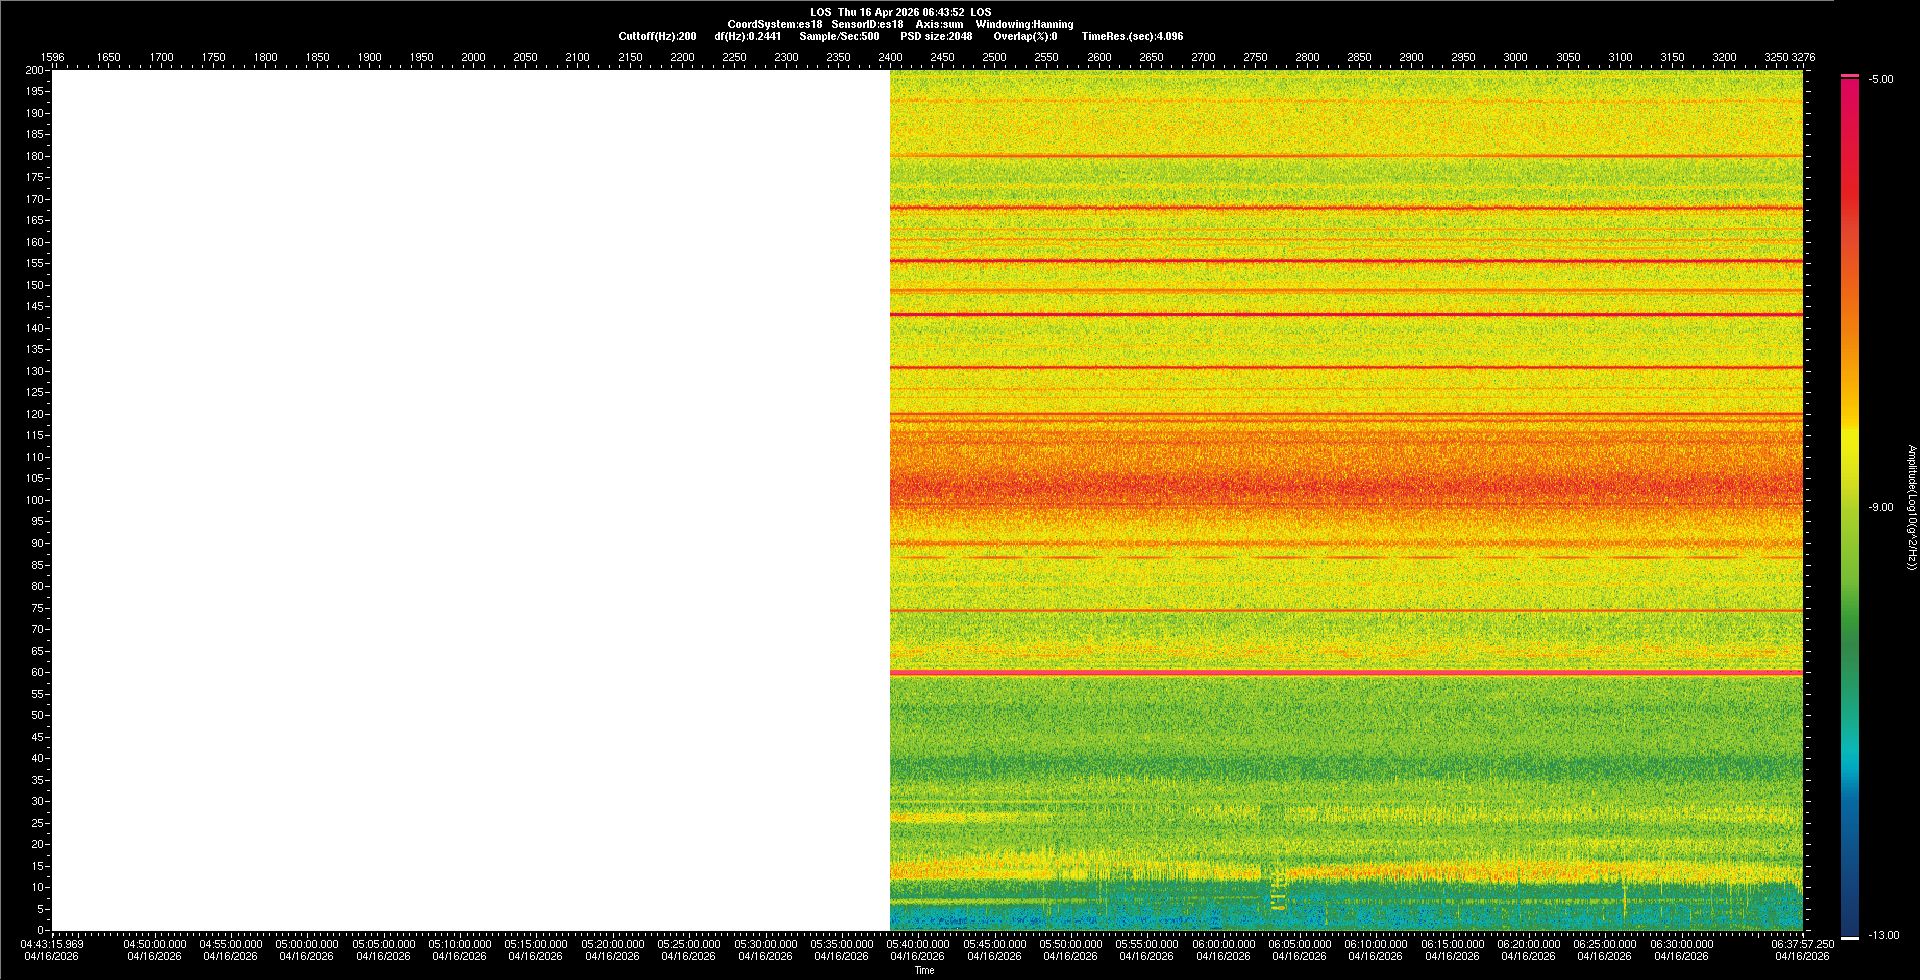The height and width of the screenshot is (980, 1920).
Task: Click the vertical Amplitude axis title
Action: tap(1911, 508)
